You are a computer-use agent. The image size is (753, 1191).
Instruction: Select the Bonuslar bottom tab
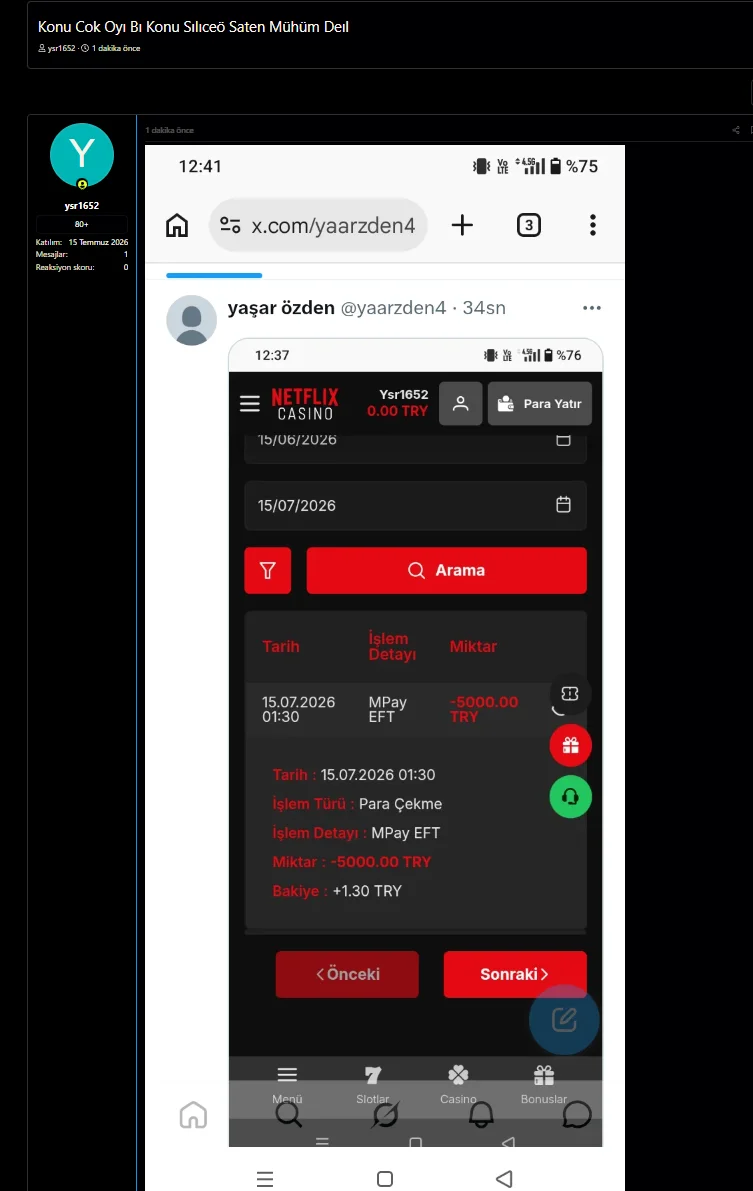pos(543,1085)
